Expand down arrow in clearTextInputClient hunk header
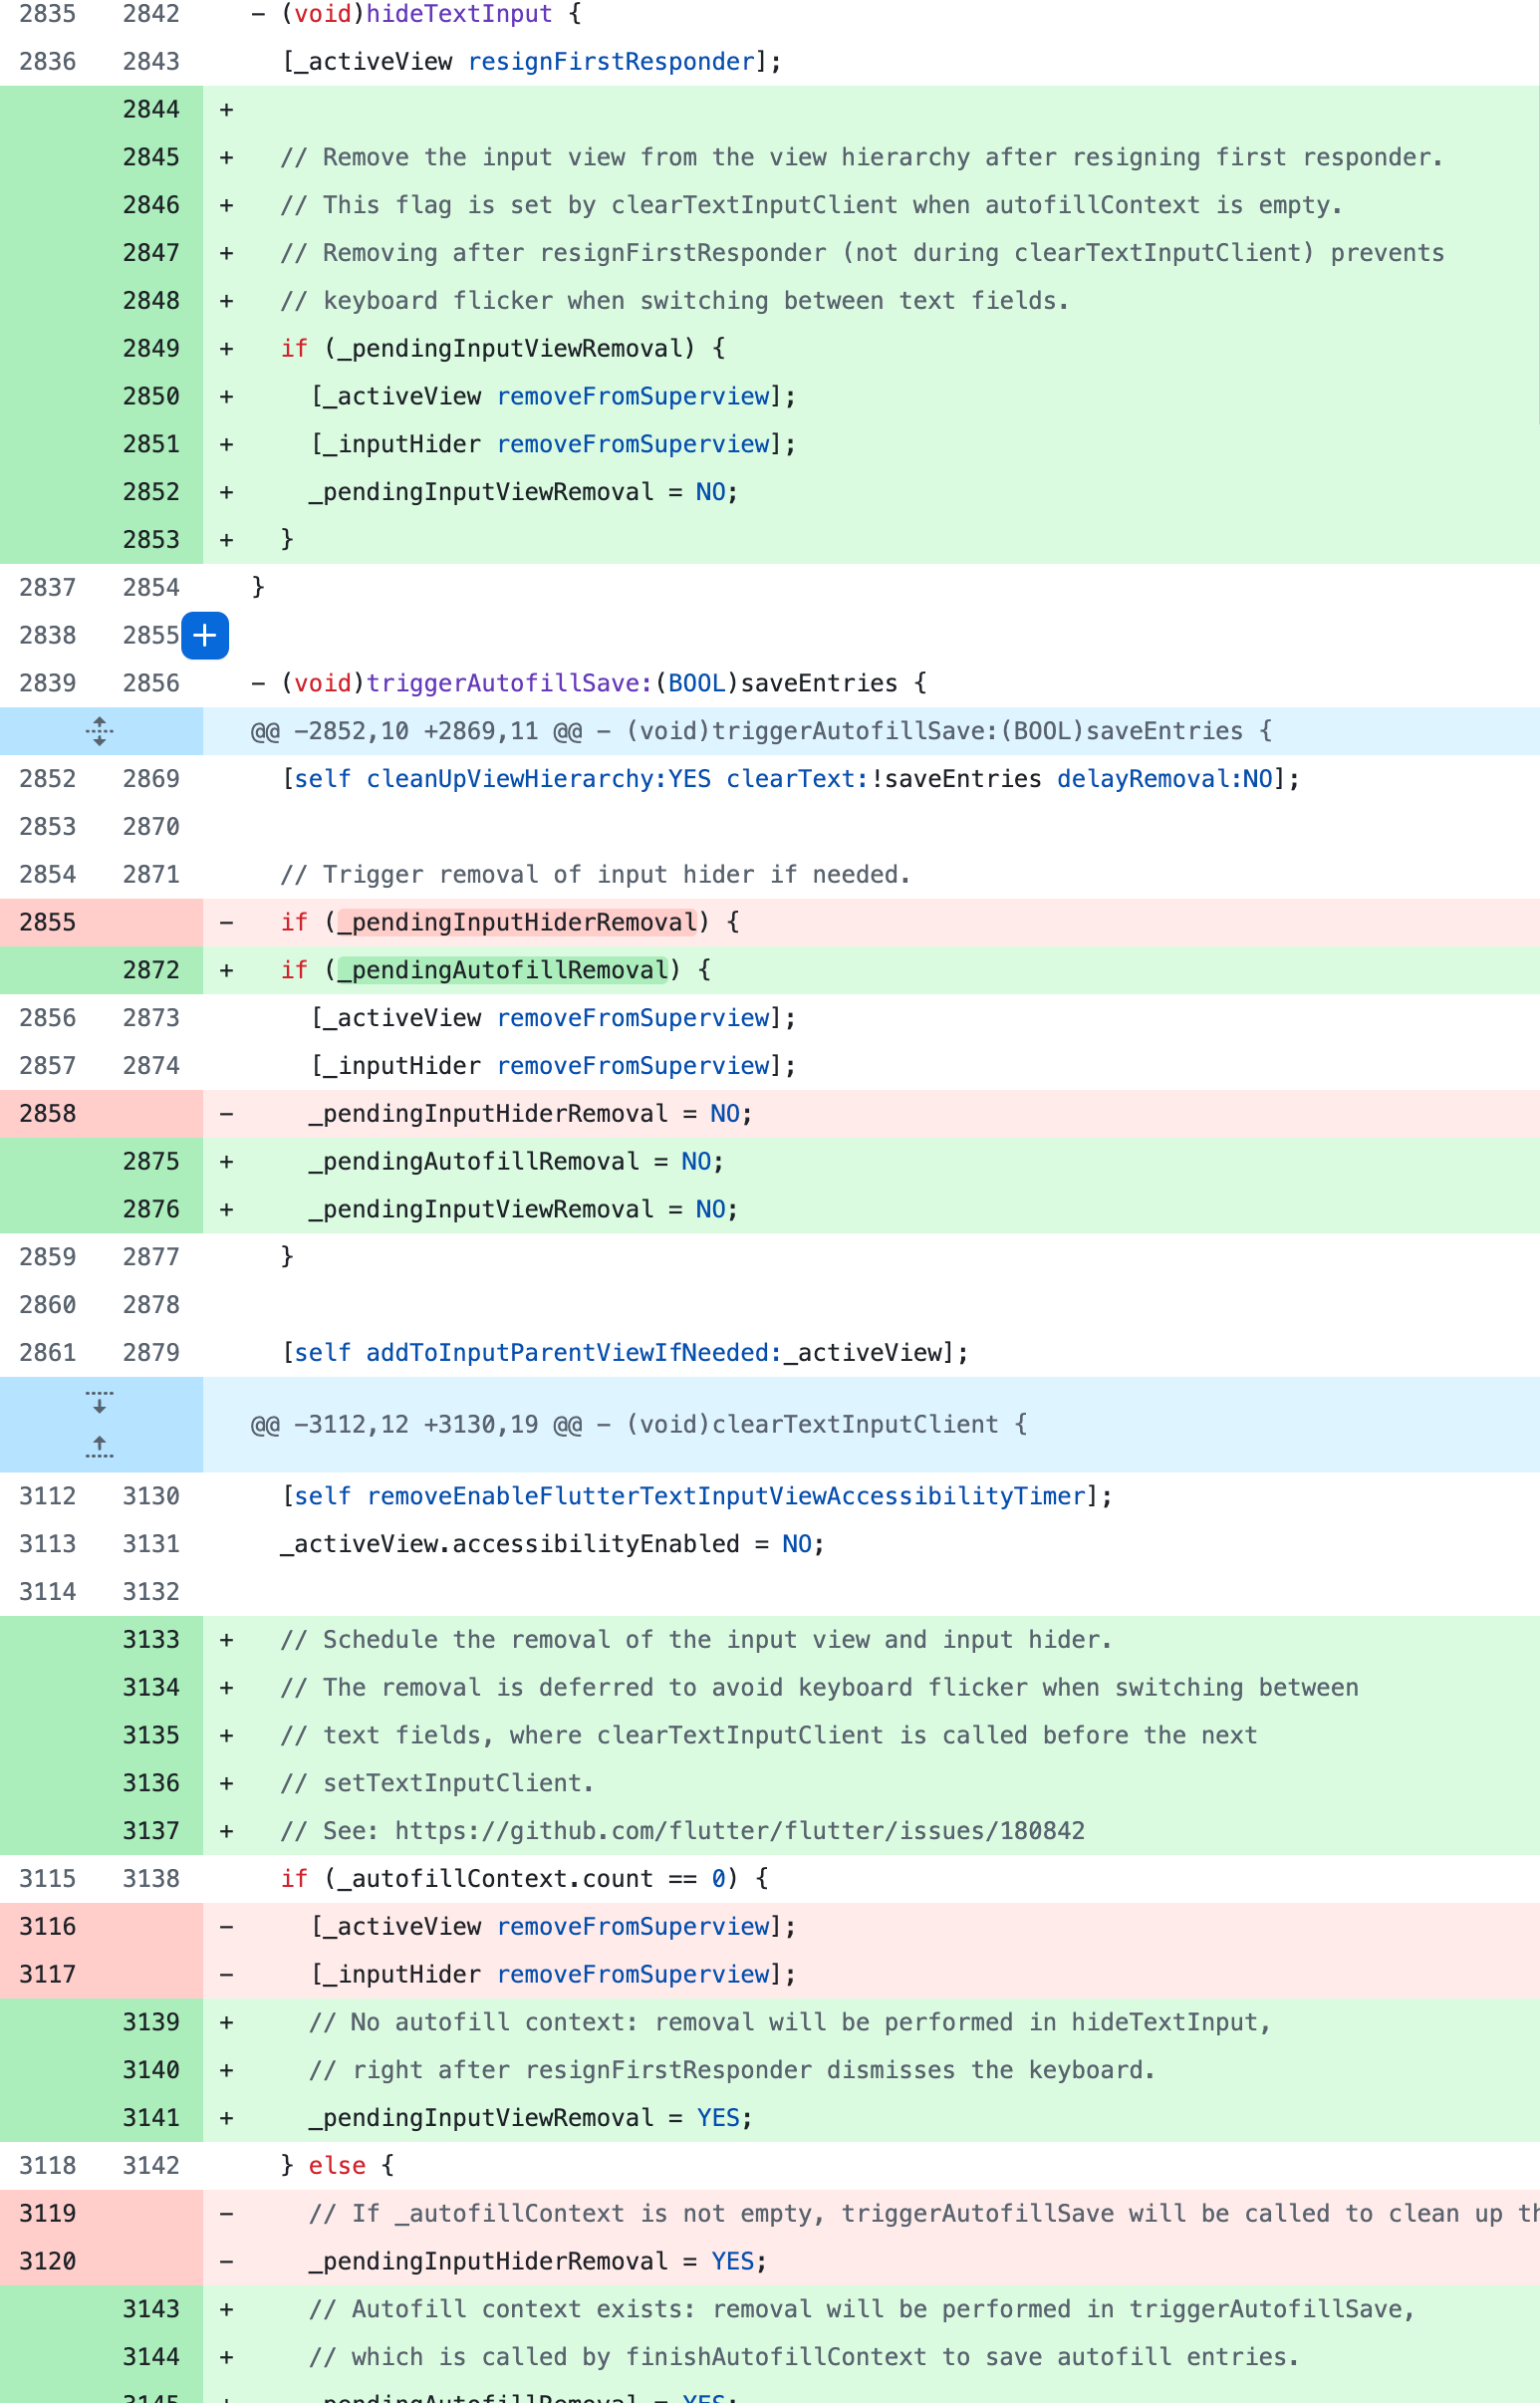The width and height of the screenshot is (1540, 2403). 100,1402
